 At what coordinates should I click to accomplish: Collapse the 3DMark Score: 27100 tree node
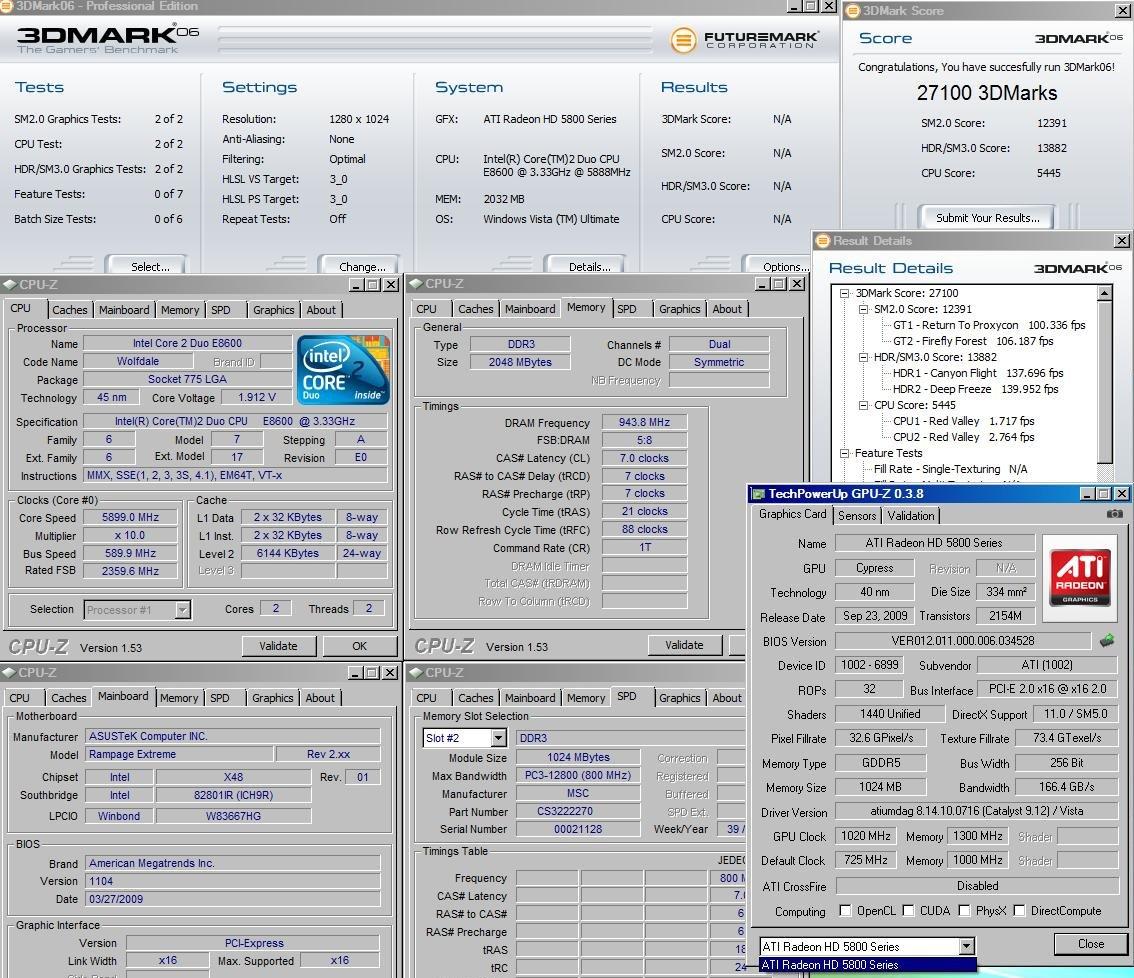[844, 293]
